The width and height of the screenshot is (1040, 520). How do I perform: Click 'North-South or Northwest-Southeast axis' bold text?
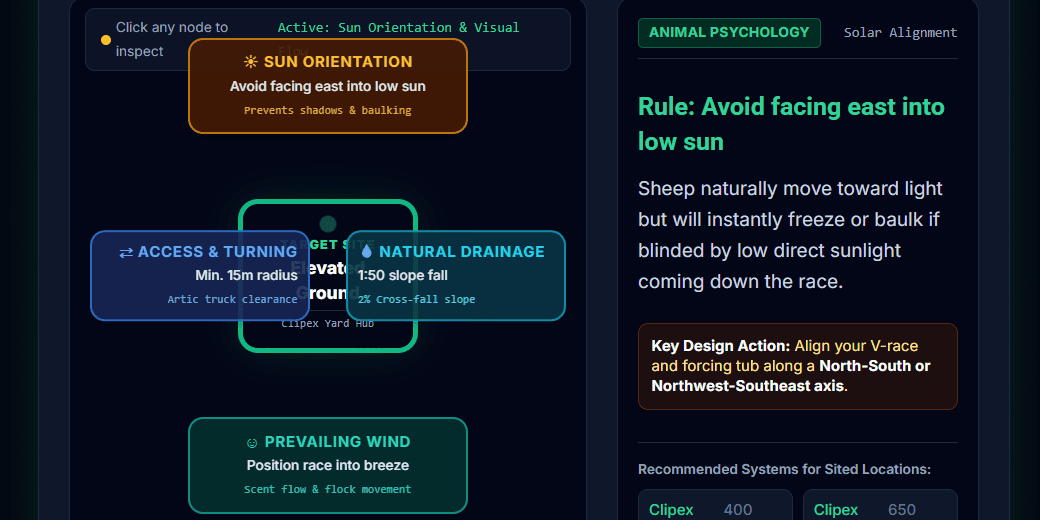tap(791, 376)
